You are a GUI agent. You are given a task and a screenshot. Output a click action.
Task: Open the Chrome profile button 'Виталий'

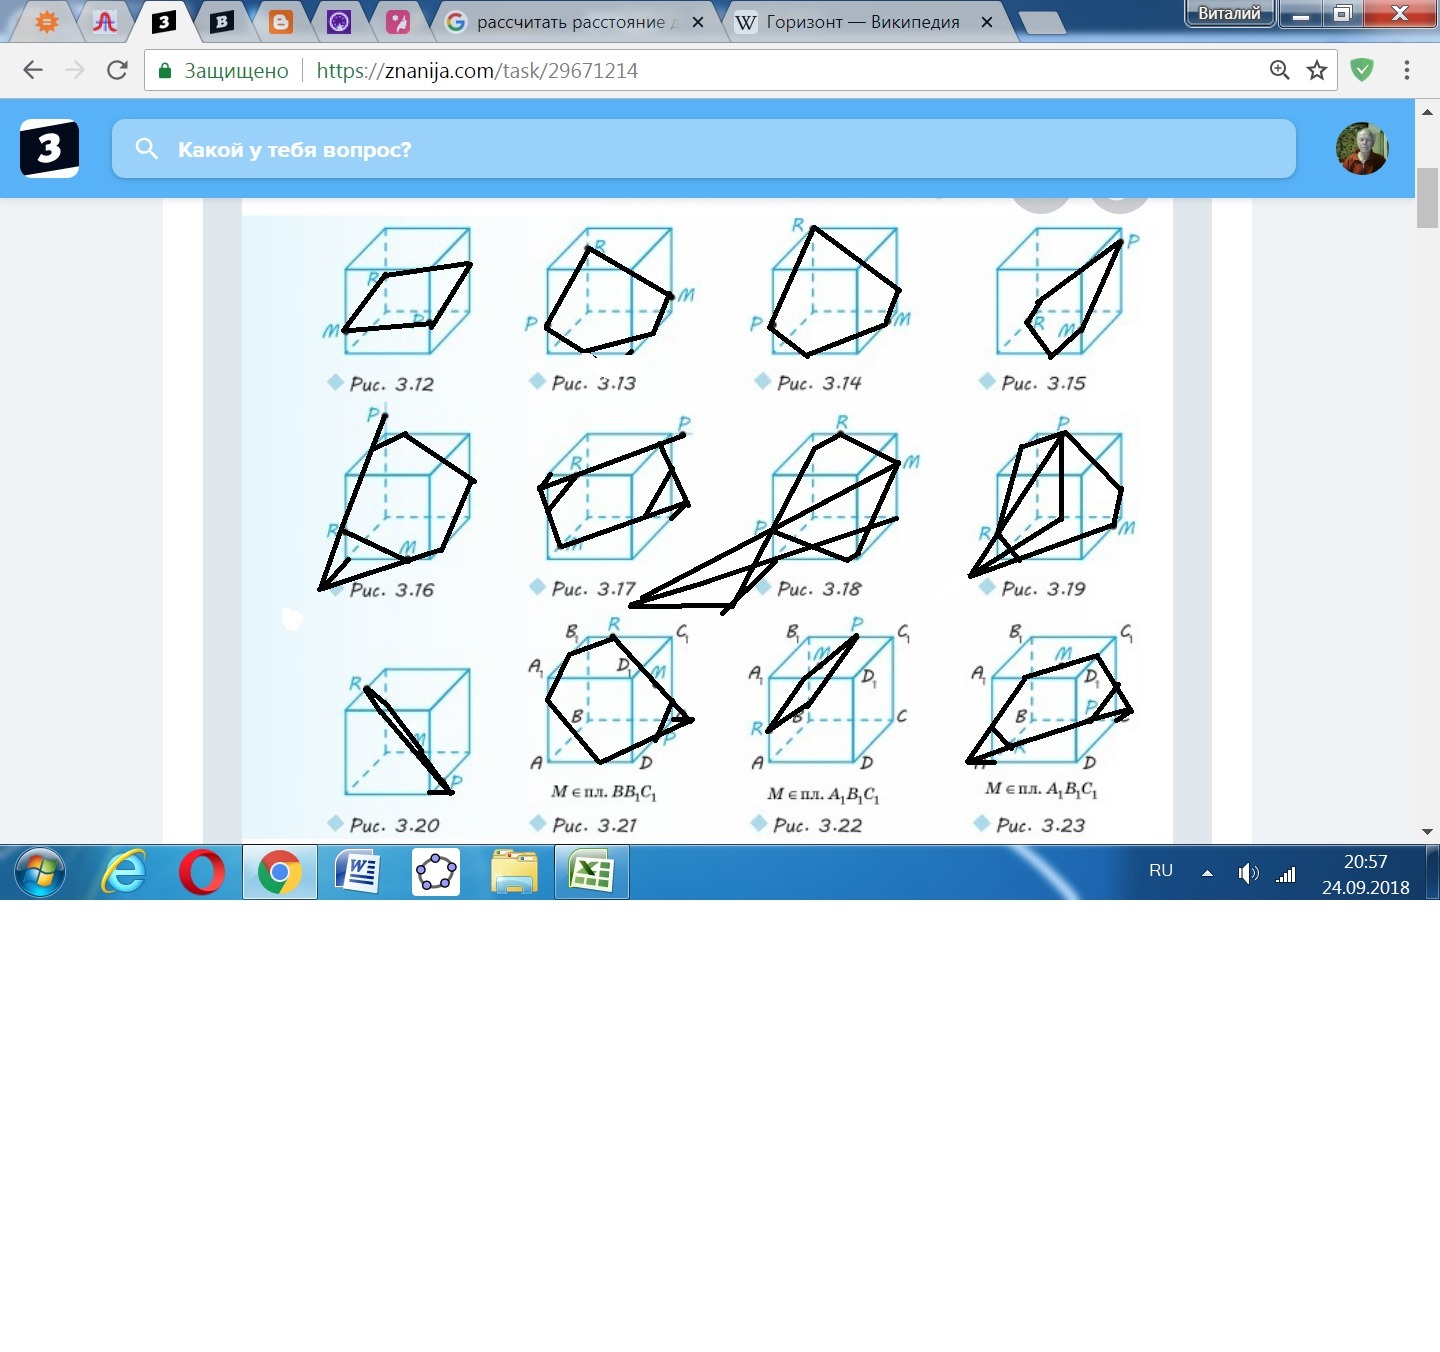[1229, 13]
